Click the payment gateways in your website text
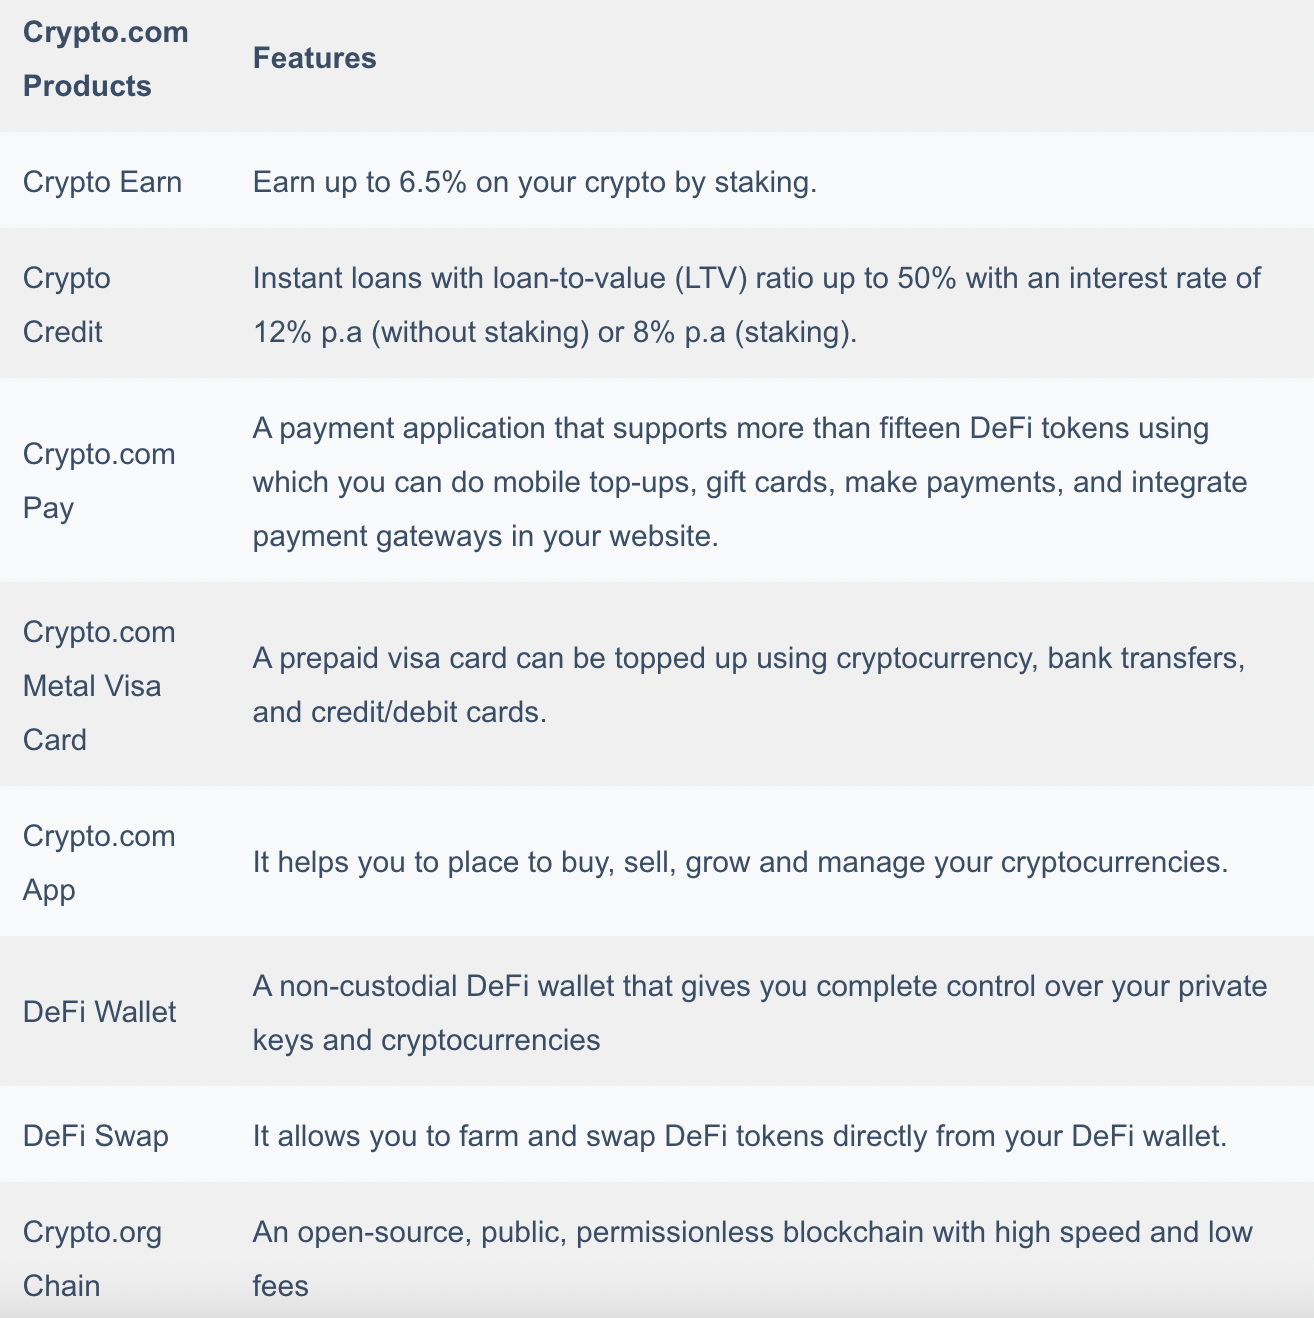1314x1318 pixels. pos(485,536)
